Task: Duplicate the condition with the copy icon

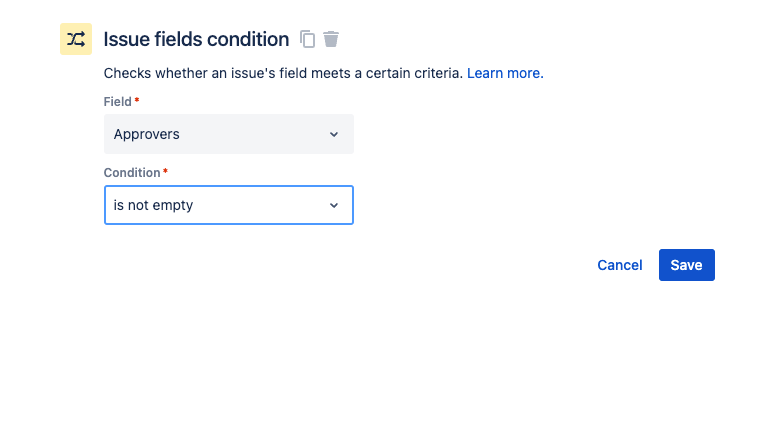Action: click(308, 39)
